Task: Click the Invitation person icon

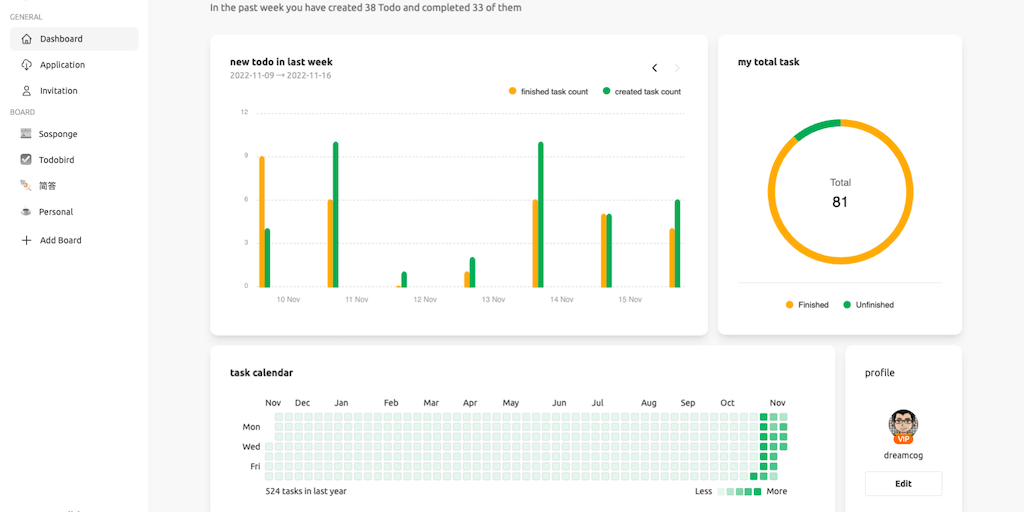Action: click(26, 91)
